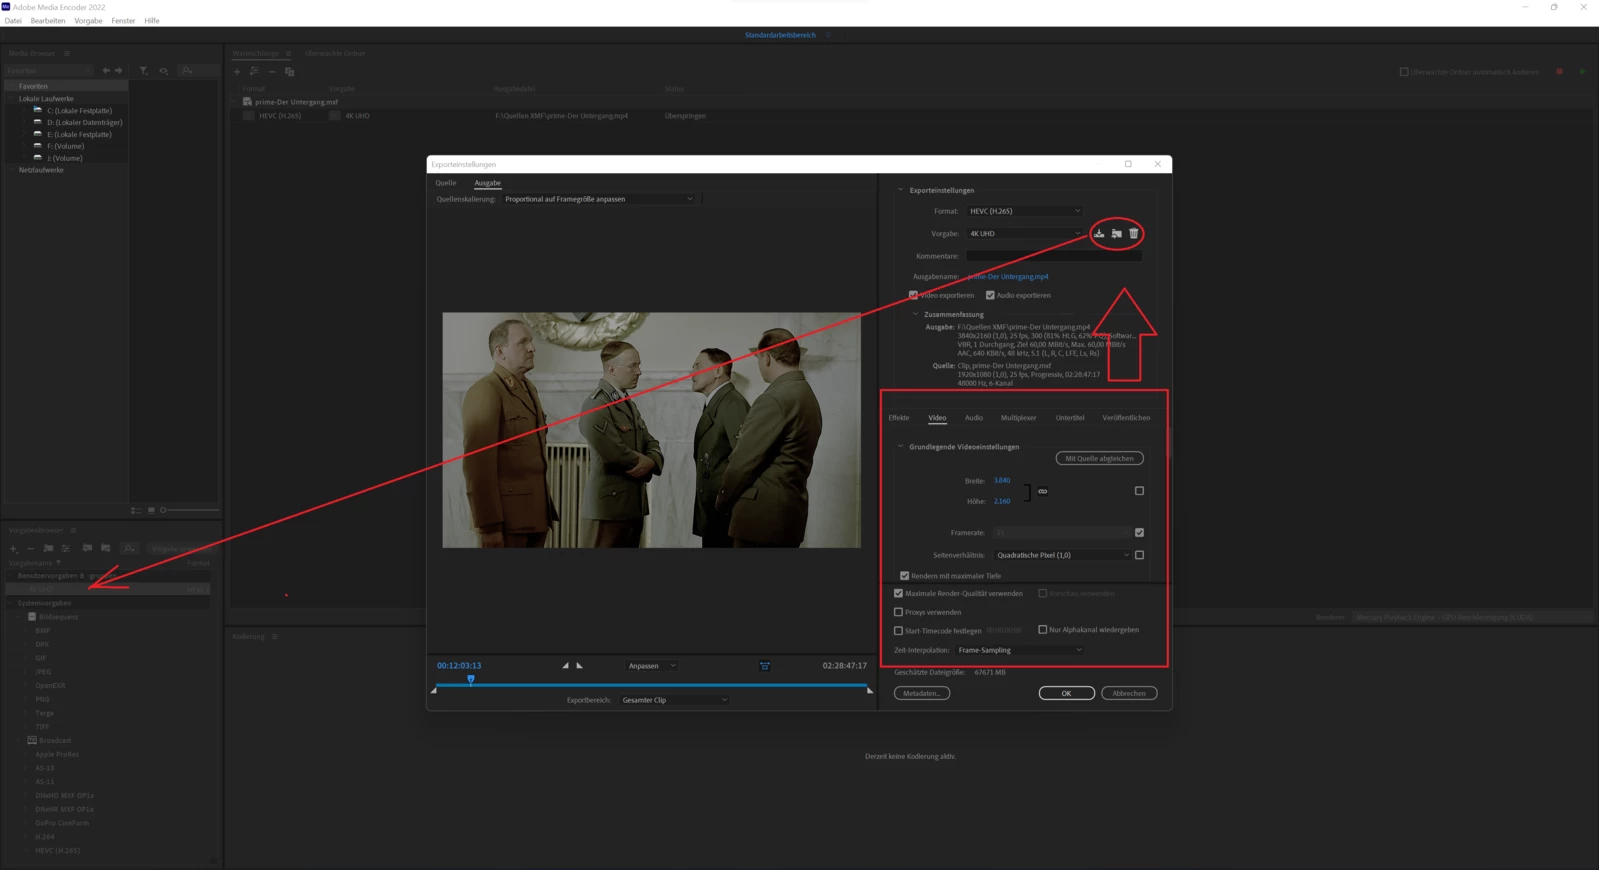This screenshot has width=1599, height=870.
Task: Collapse the Exporteinstellungen section
Action: click(900, 190)
